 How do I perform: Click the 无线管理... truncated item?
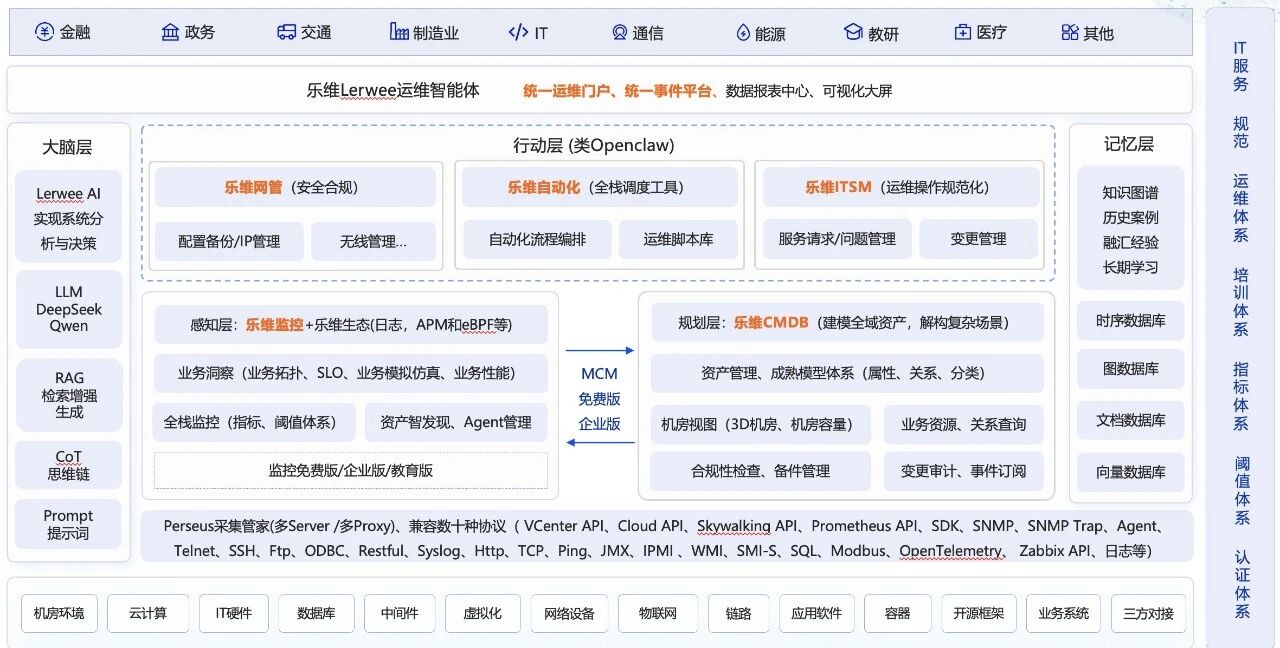click(373, 241)
